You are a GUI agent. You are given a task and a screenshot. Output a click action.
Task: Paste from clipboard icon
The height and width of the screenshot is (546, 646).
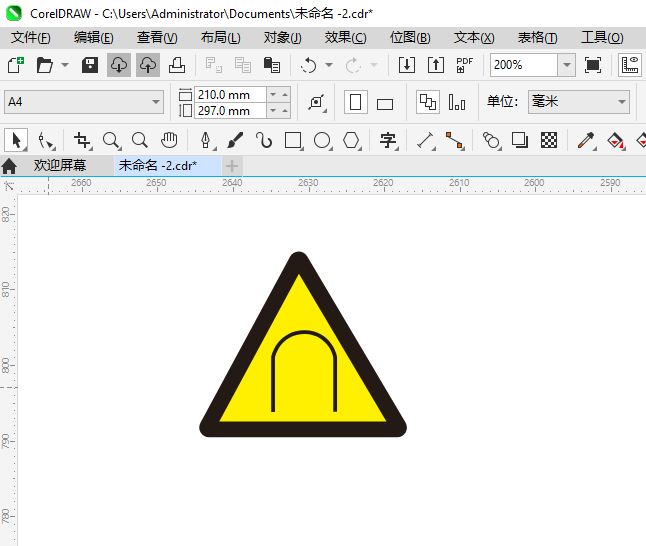[x=272, y=65]
